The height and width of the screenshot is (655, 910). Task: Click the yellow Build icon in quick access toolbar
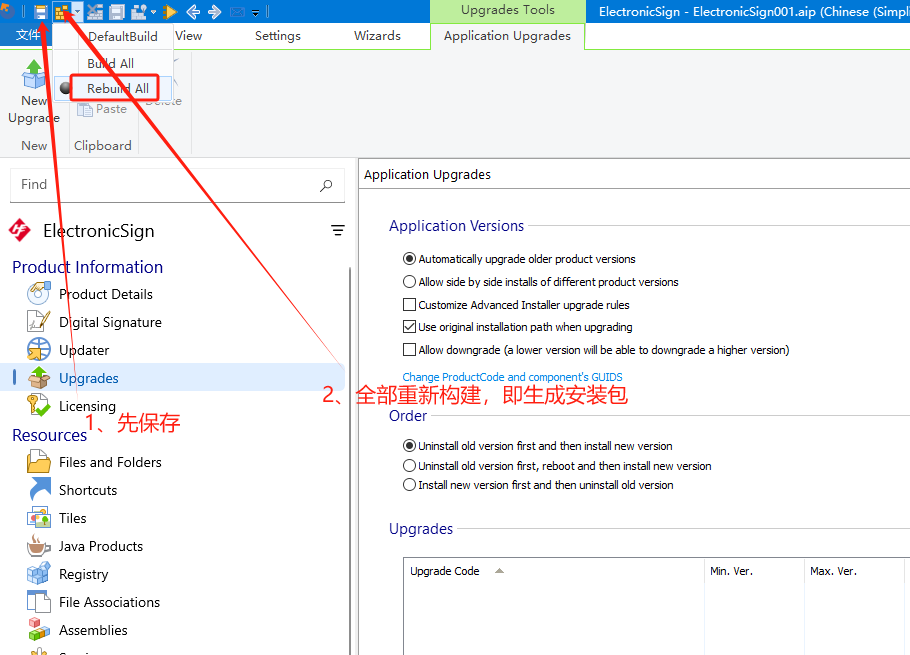[61, 12]
